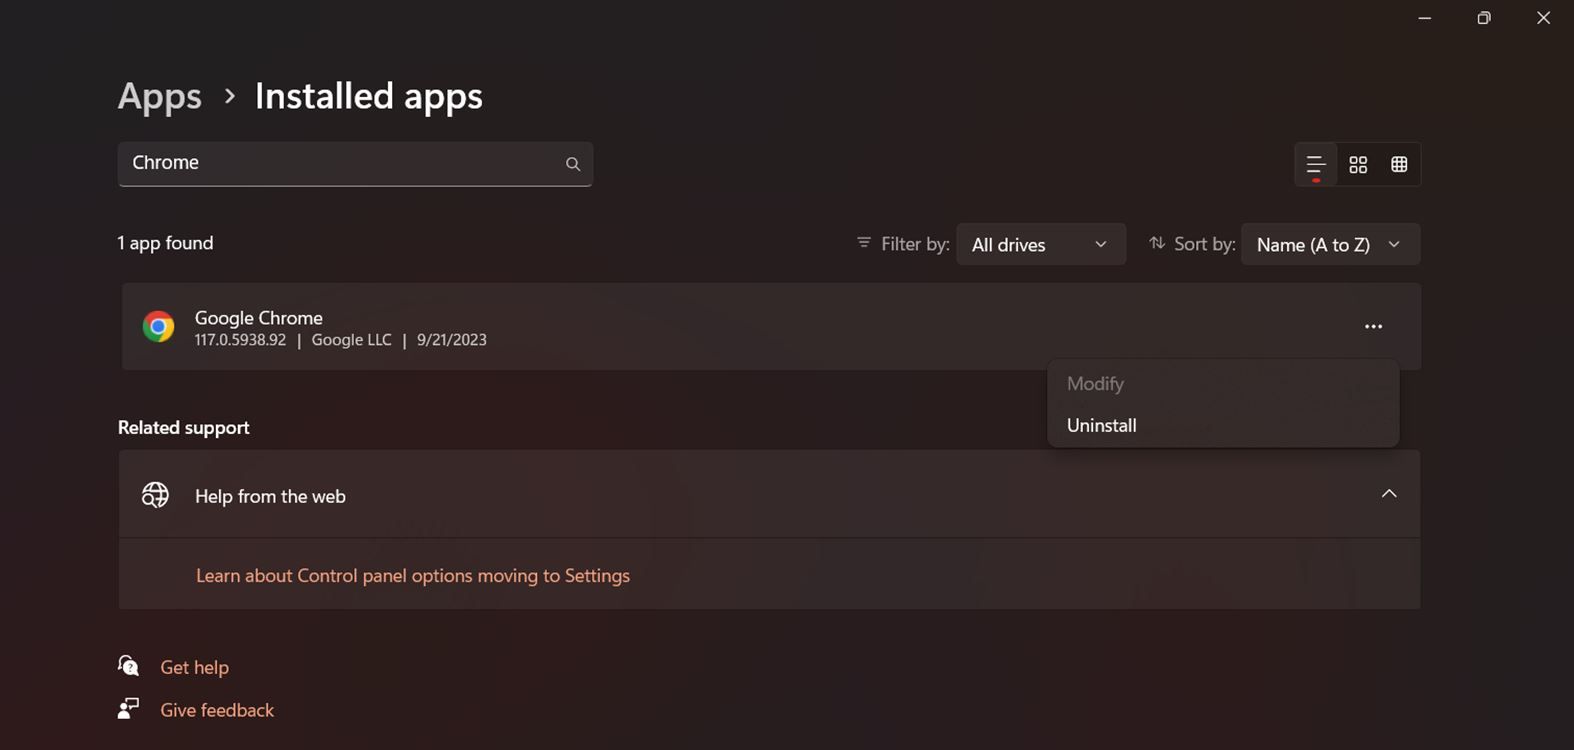Viewport: 1574px width, 750px height.
Task: Open the Filter by All drives dropdown
Action: point(1040,245)
